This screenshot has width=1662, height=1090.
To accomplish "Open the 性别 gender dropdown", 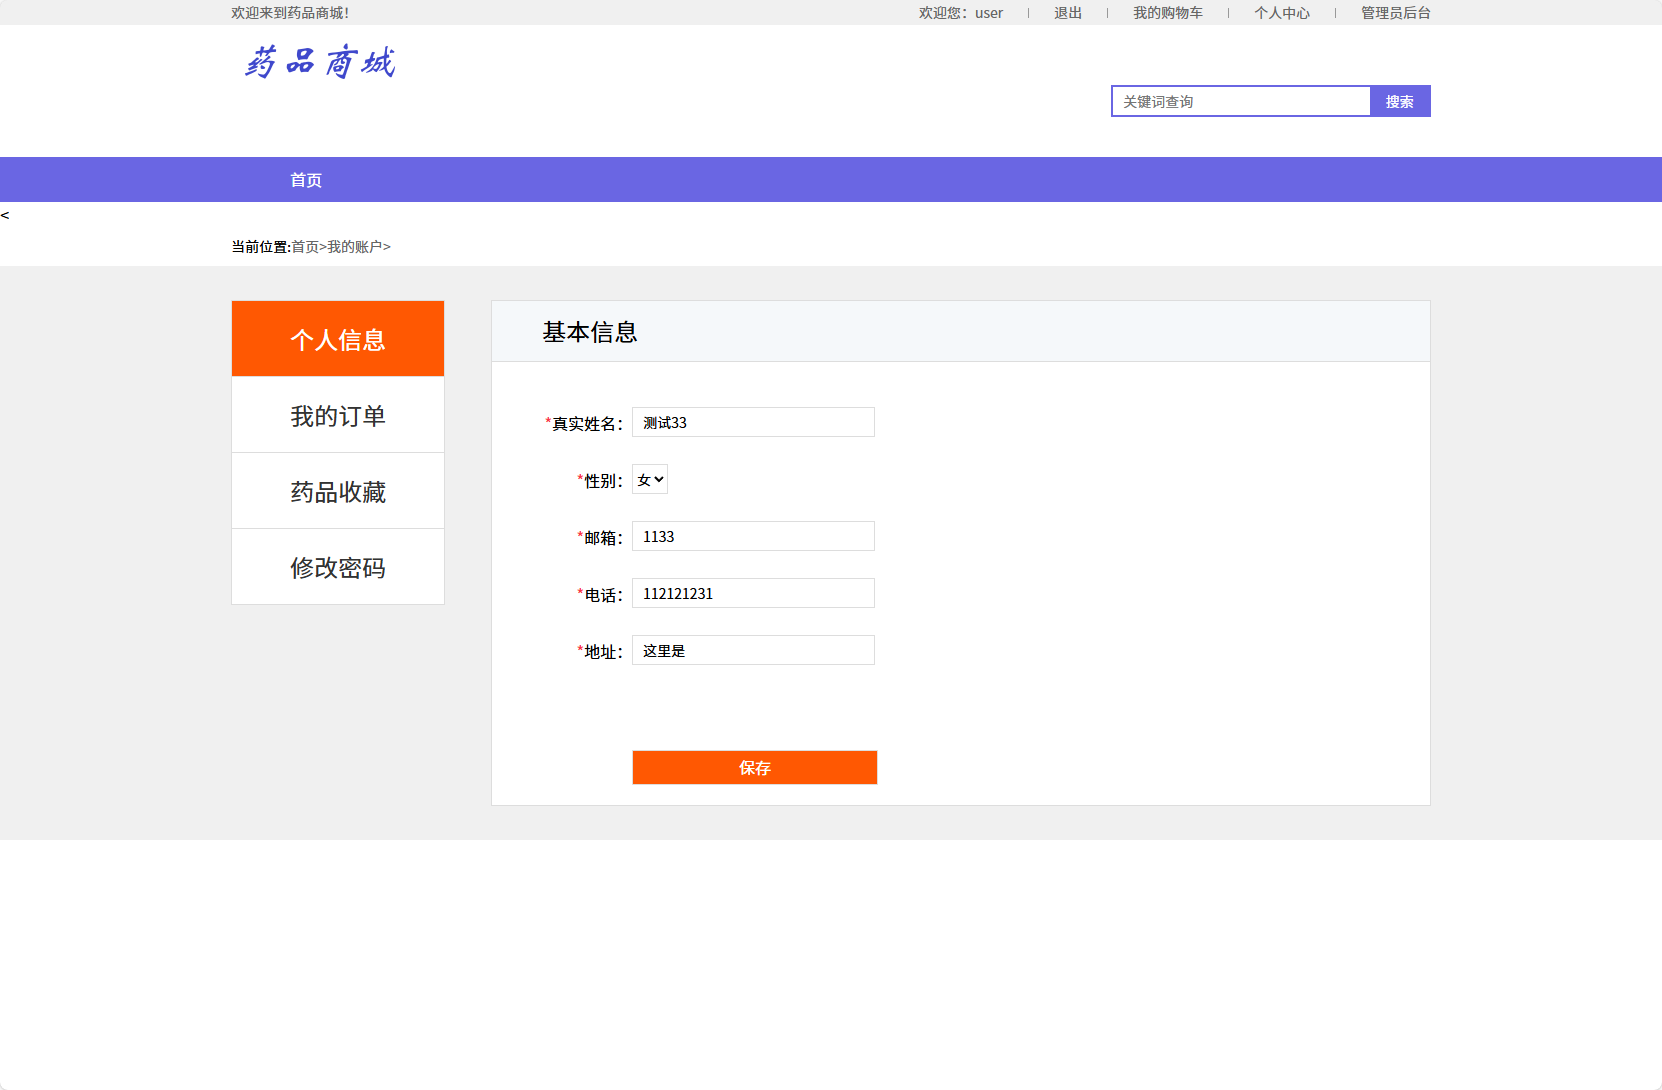I will coord(650,479).
